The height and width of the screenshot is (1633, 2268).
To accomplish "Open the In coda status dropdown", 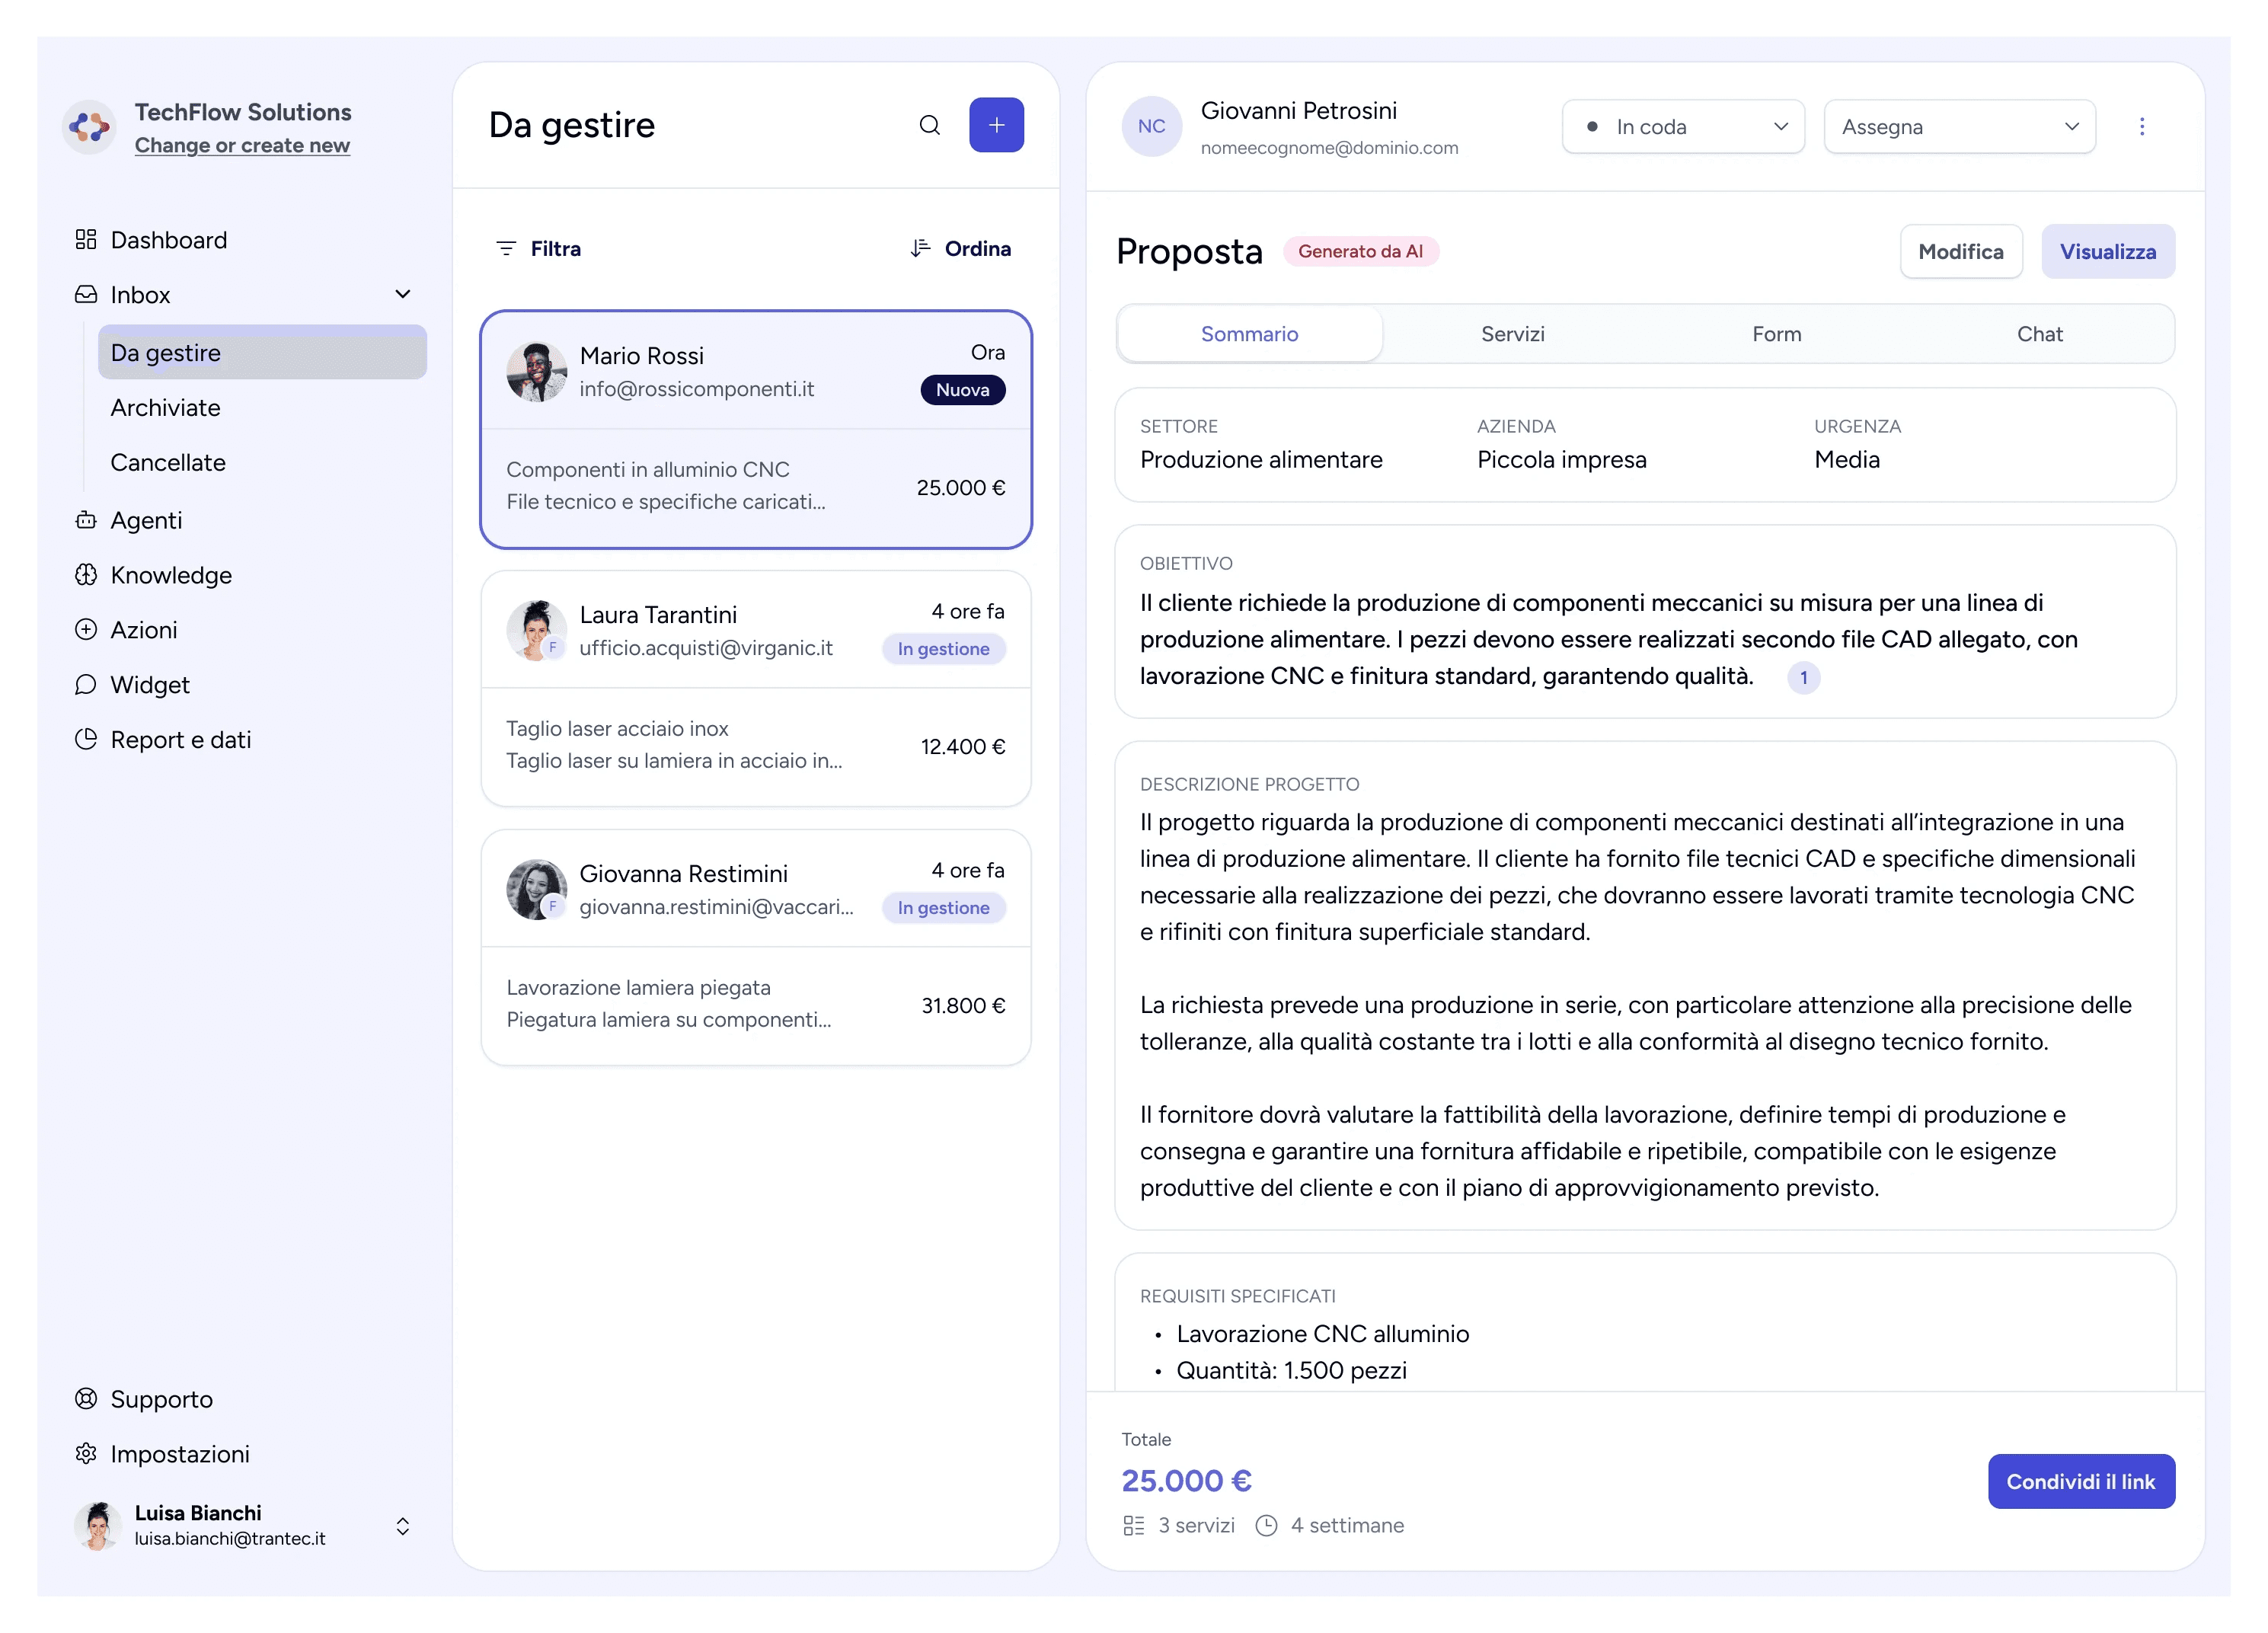I will click(1682, 127).
